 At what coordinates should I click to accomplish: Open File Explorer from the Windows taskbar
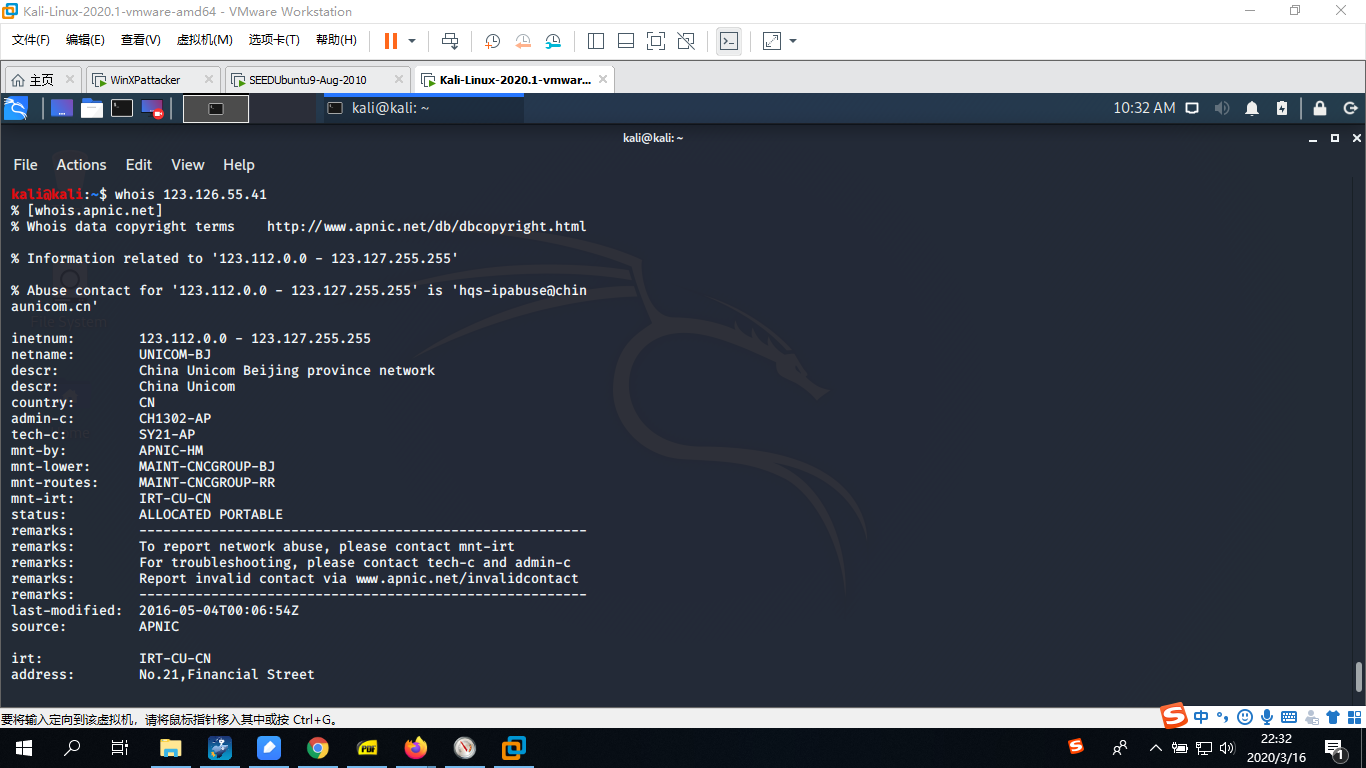[171, 747]
